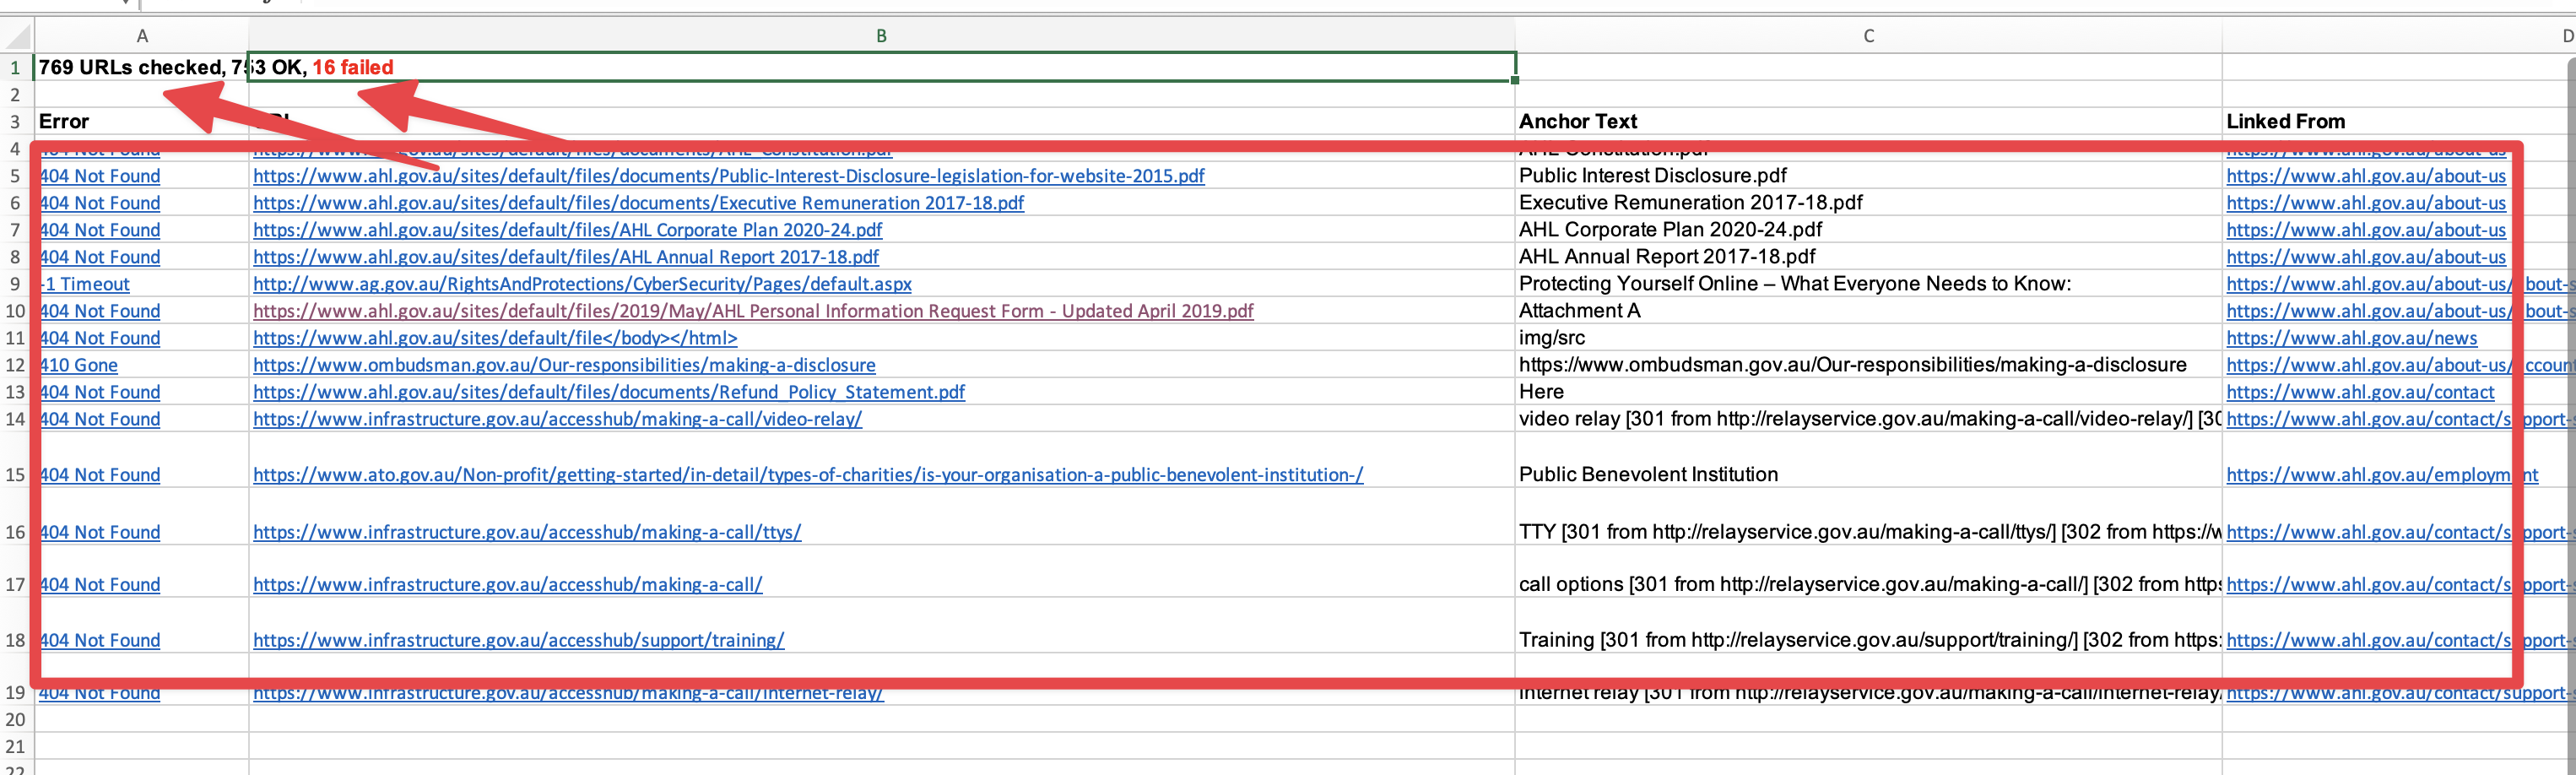Click the select-all corner triangle

(x=18, y=37)
